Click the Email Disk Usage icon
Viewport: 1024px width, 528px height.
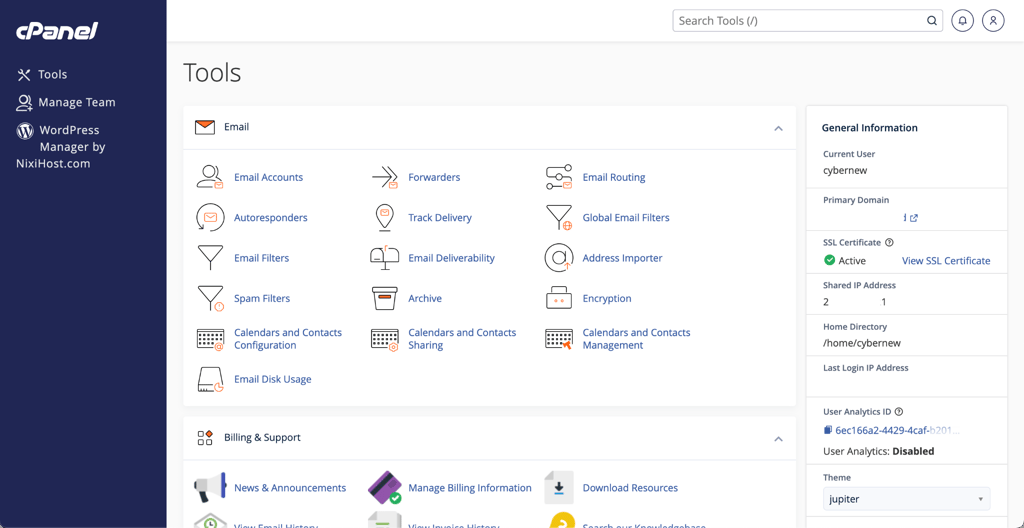[x=210, y=380]
